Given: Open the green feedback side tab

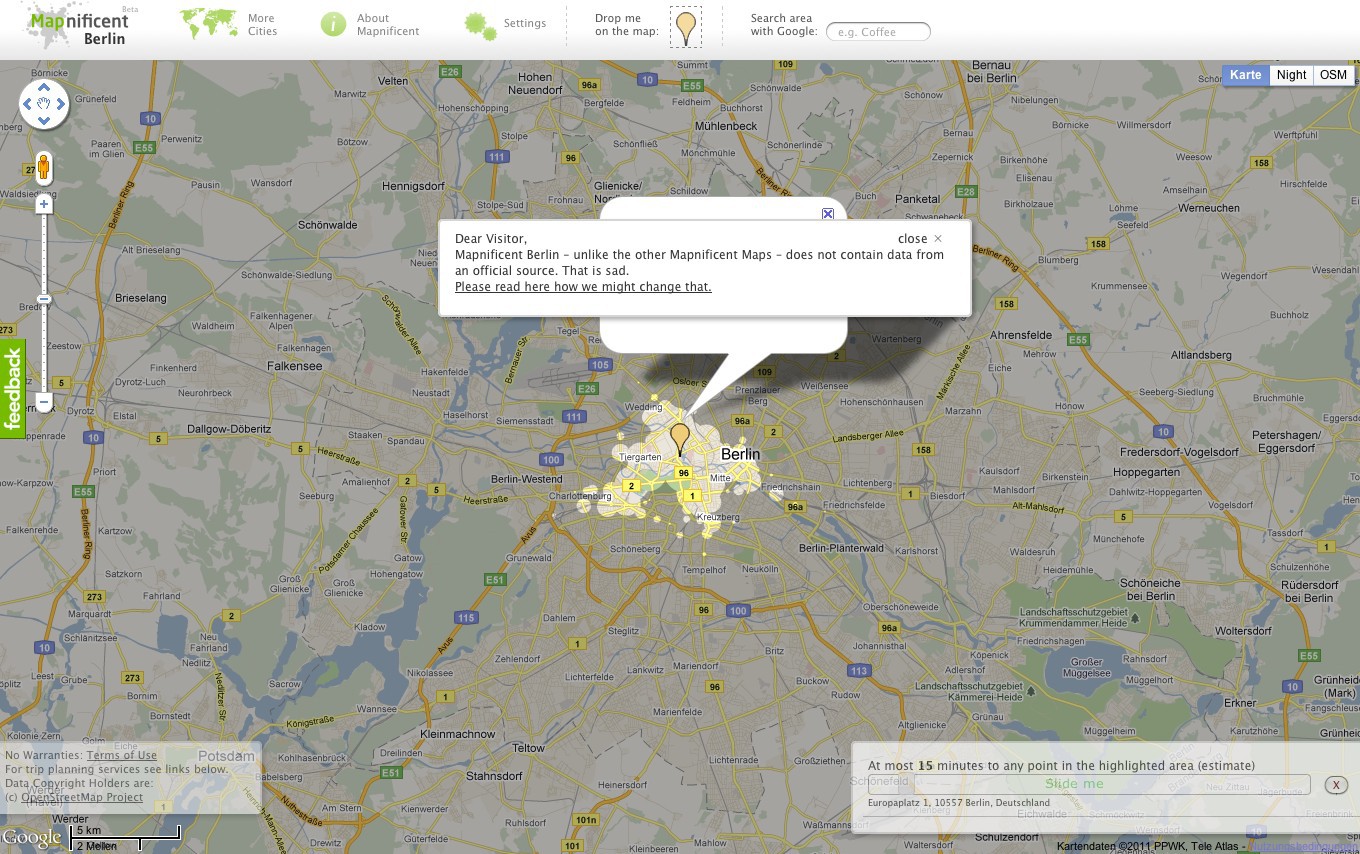Looking at the screenshot, I should coord(13,389).
